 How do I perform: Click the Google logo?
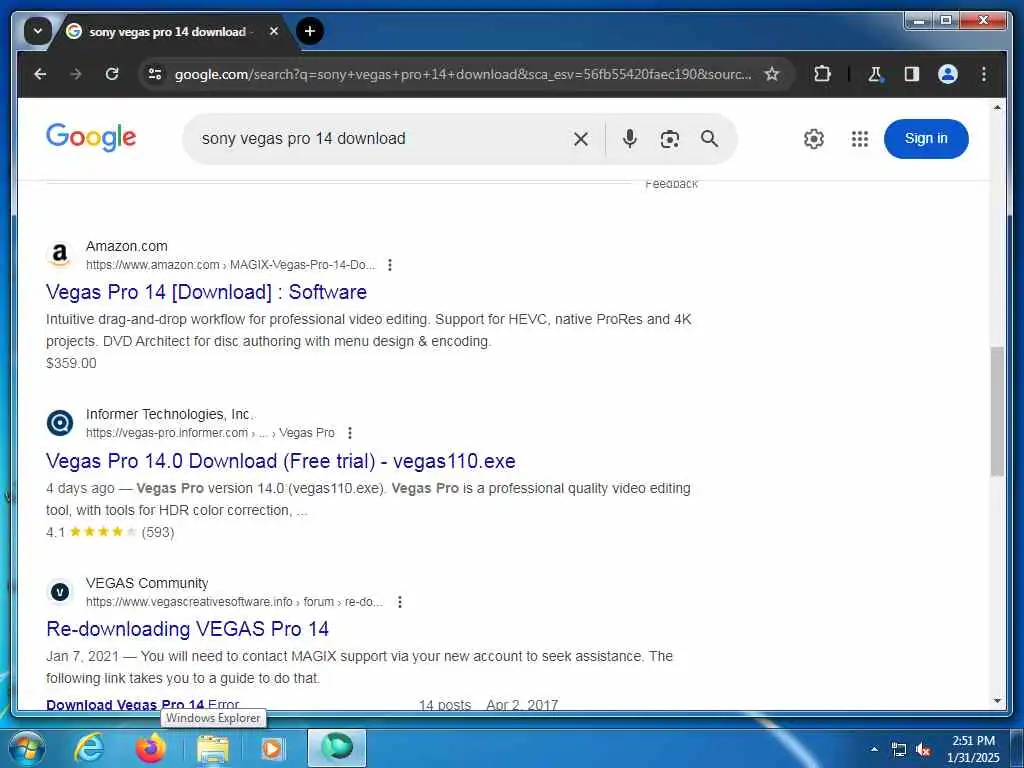click(x=91, y=137)
